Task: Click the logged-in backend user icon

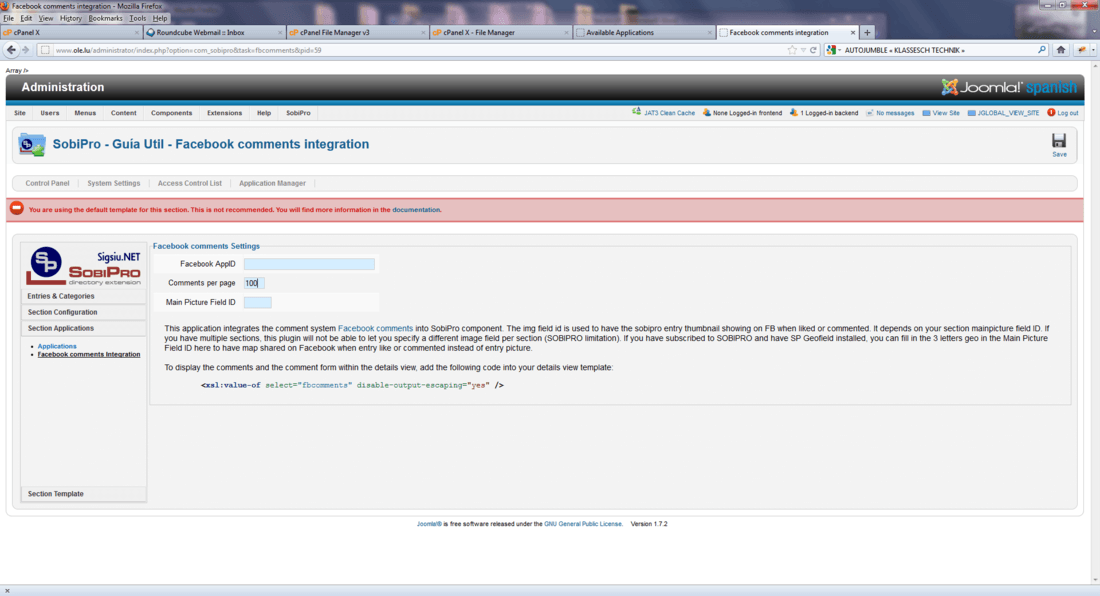Action: (793, 112)
